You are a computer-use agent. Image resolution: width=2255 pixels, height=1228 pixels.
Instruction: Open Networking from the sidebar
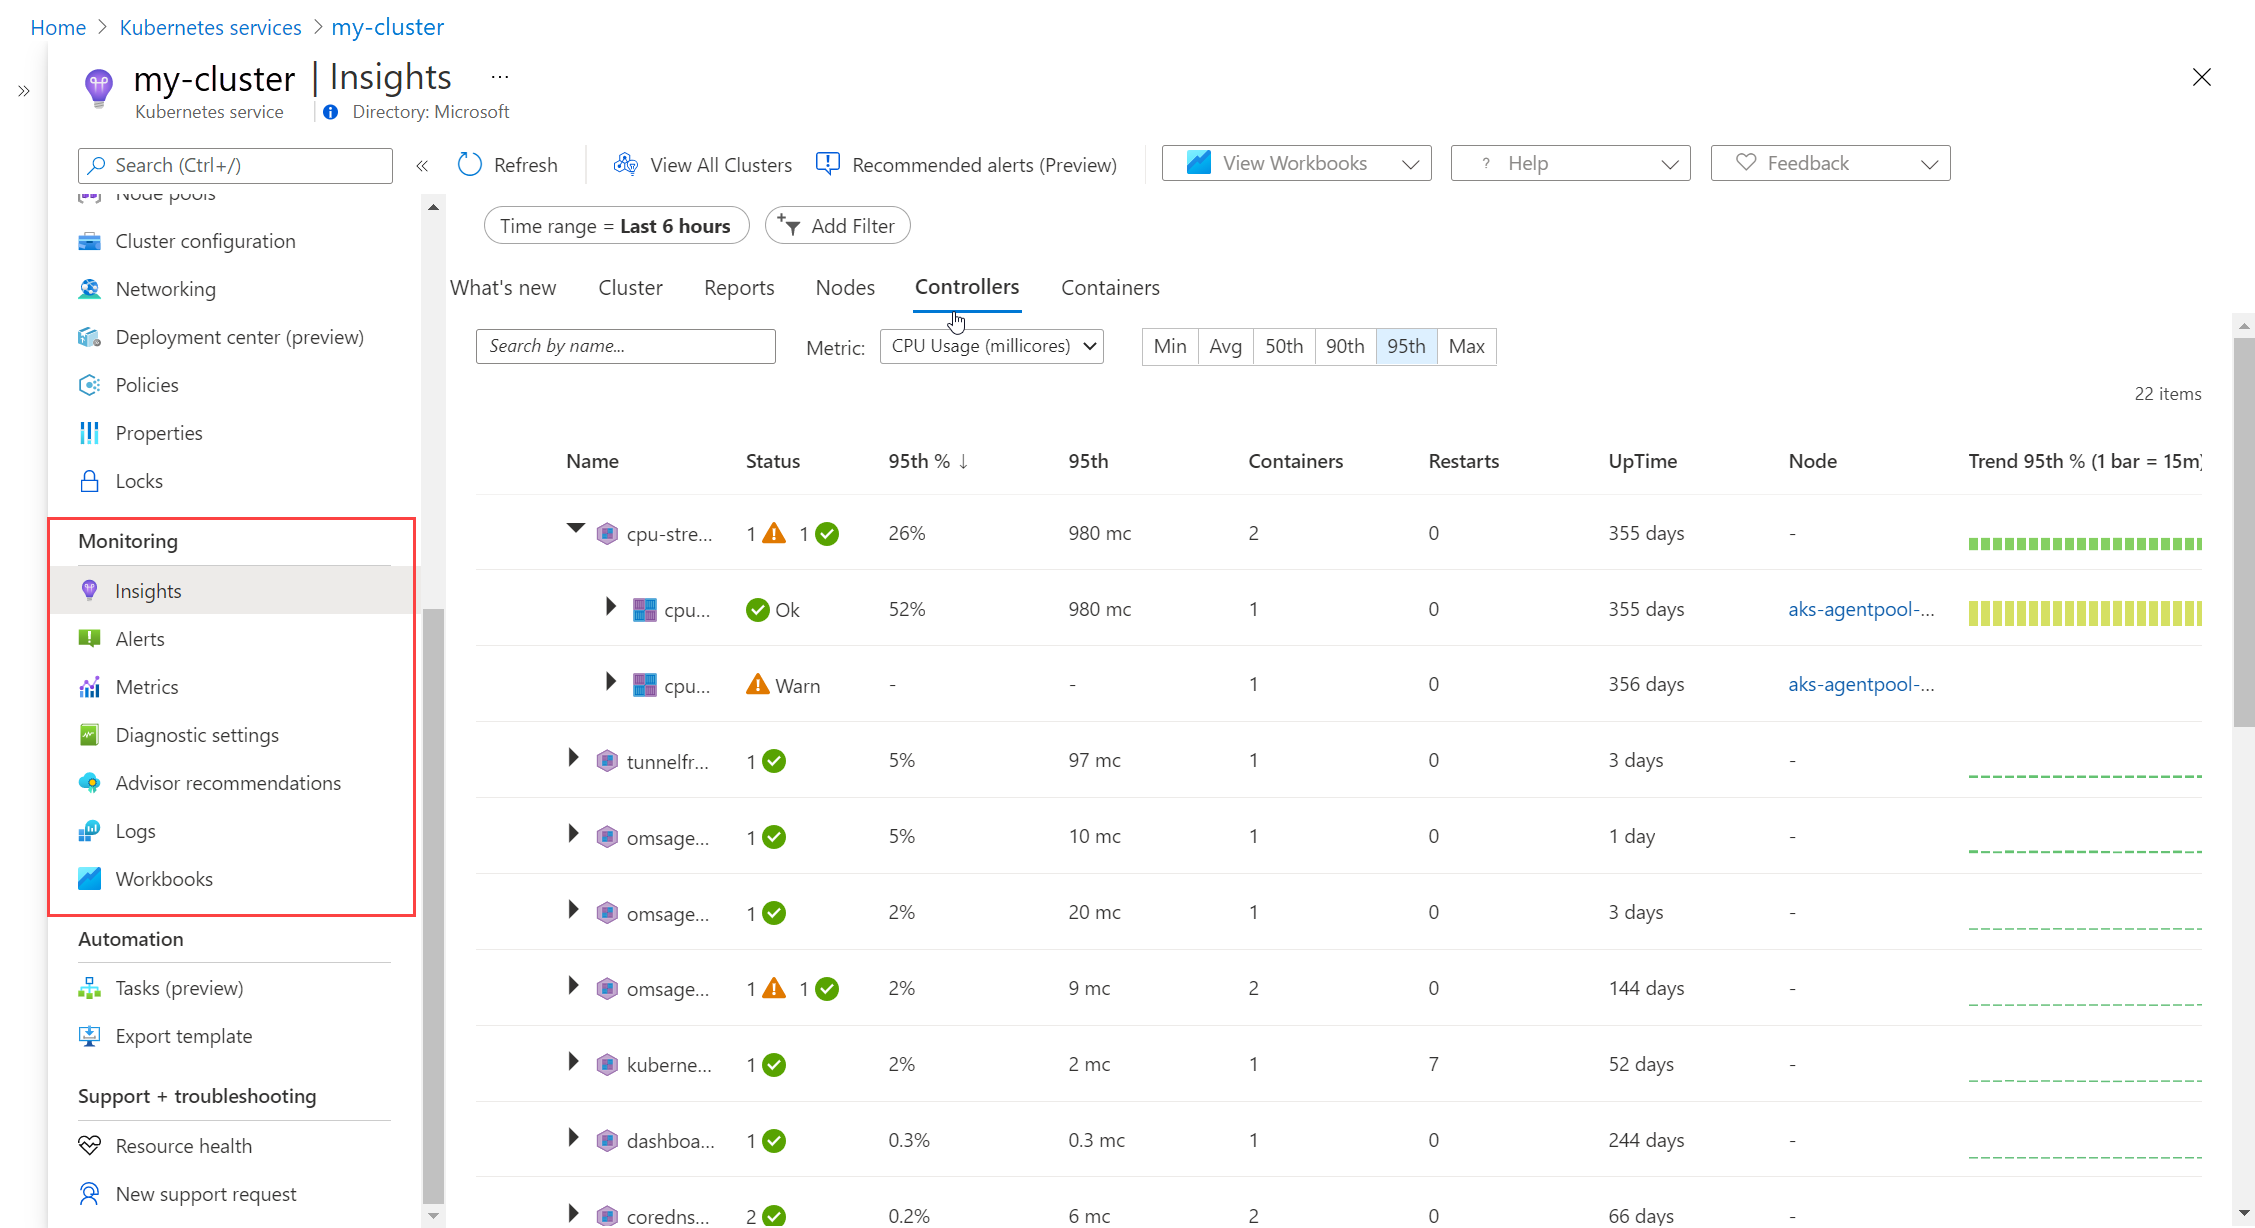165,289
